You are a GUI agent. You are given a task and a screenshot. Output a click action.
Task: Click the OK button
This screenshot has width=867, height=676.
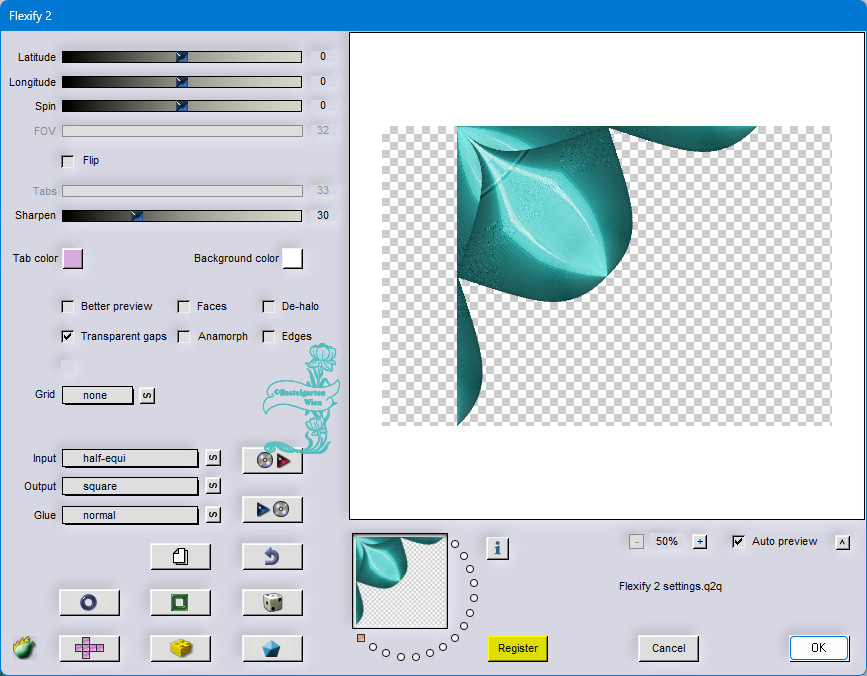(819, 648)
